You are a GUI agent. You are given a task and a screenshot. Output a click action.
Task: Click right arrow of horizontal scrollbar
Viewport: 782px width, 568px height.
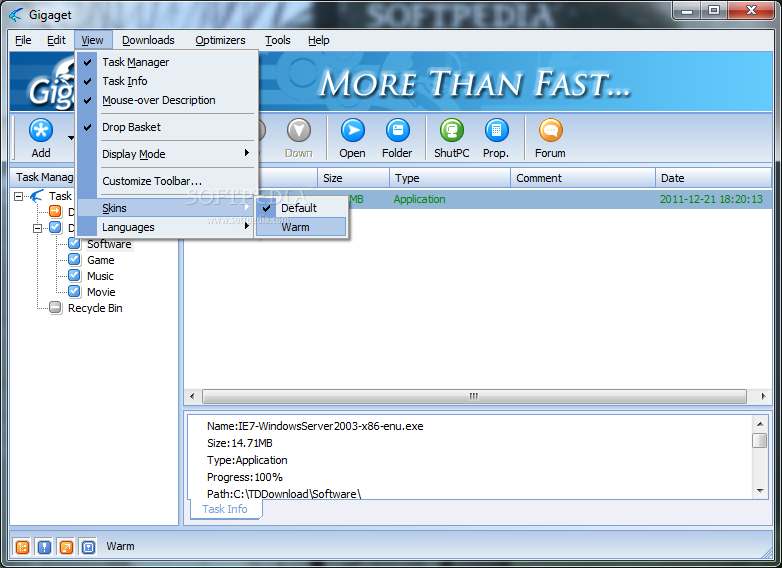764,396
